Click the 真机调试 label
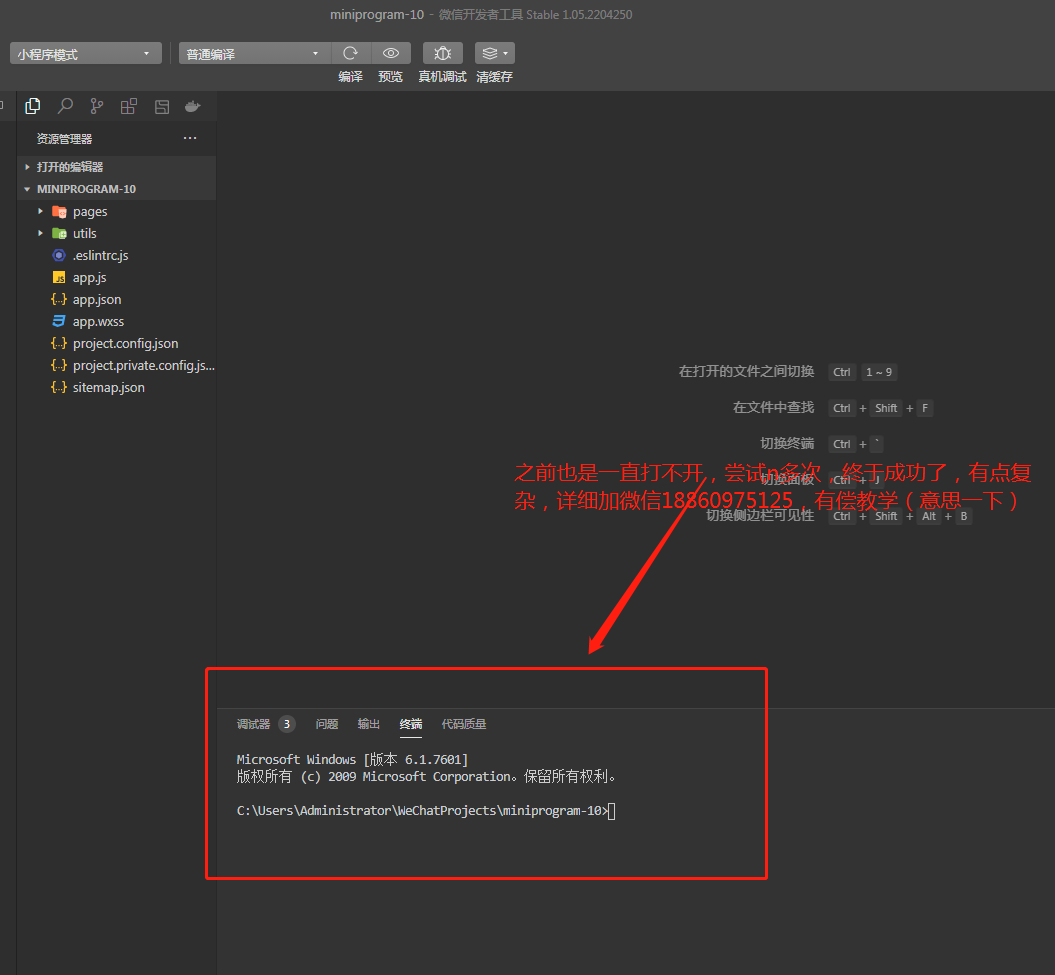 click(x=442, y=77)
